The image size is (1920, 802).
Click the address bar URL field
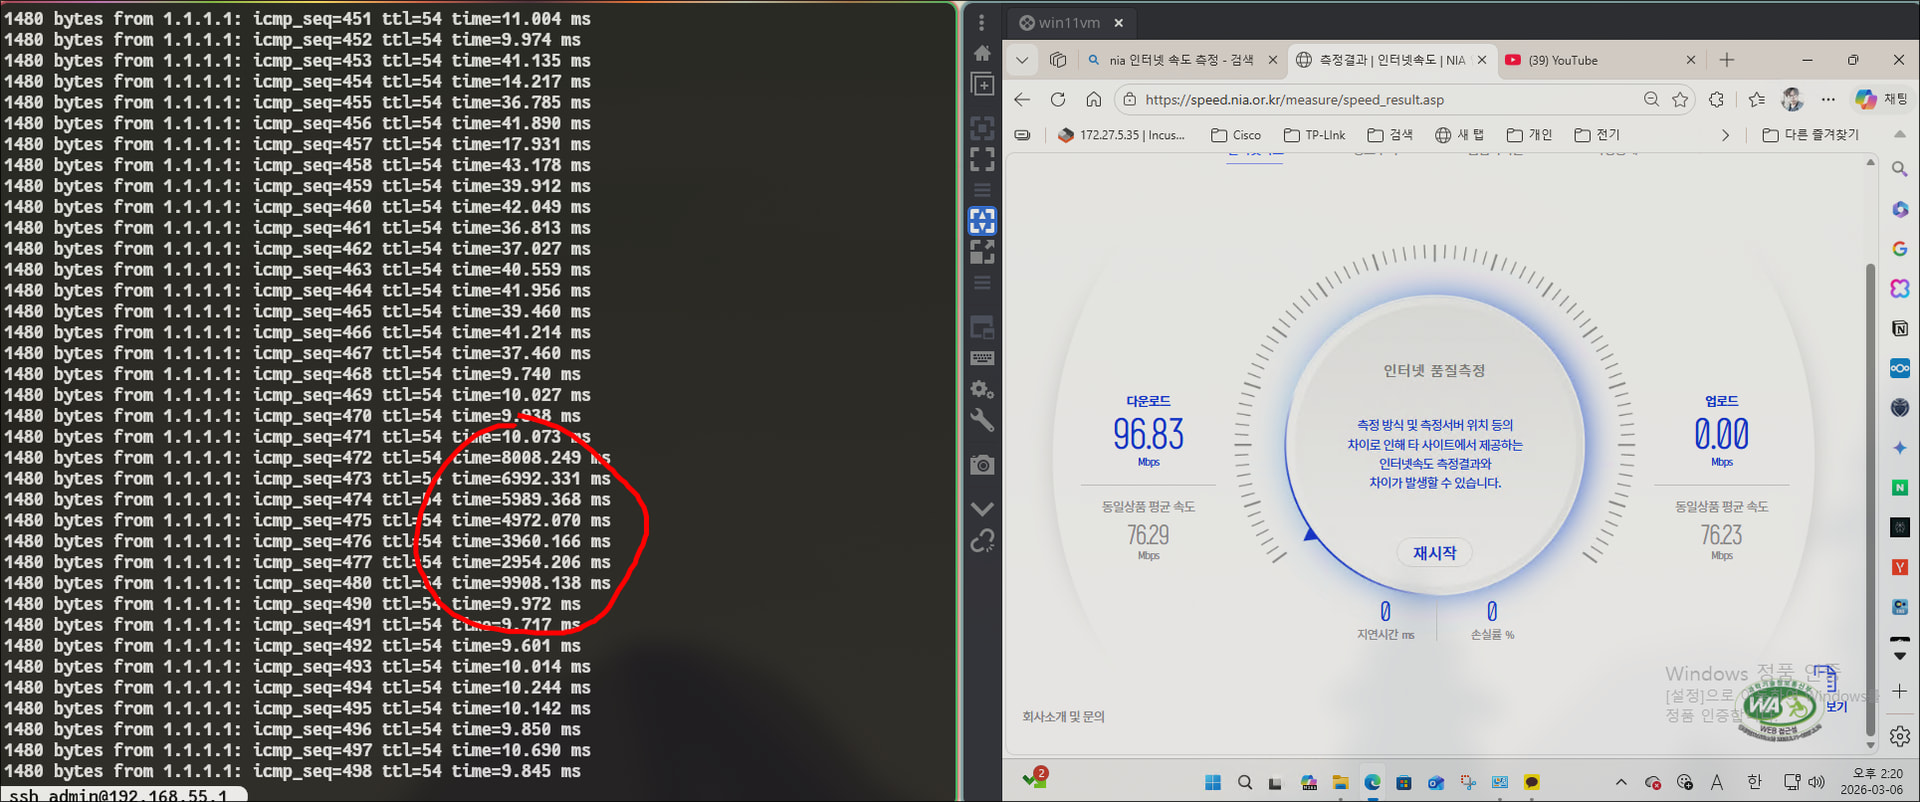coord(1380,99)
